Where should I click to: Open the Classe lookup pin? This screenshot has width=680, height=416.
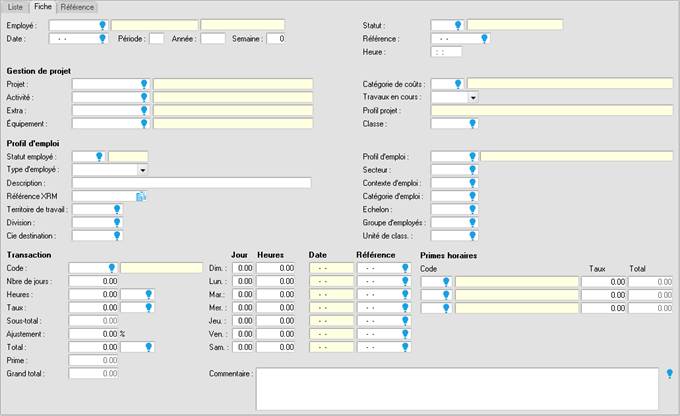point(473,124)
